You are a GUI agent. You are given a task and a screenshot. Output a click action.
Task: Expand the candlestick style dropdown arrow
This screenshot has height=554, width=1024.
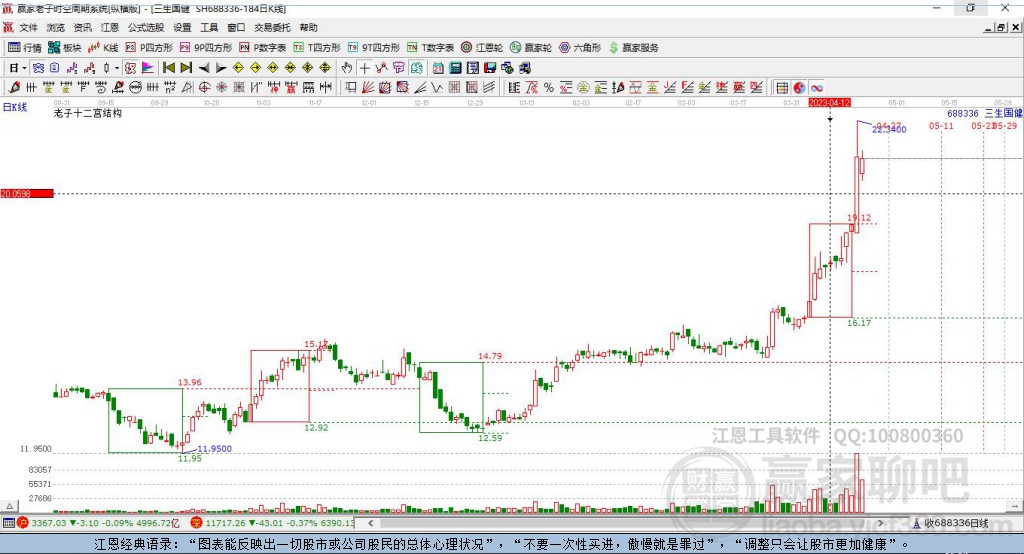pyautogui.click(x=117, y=68)
